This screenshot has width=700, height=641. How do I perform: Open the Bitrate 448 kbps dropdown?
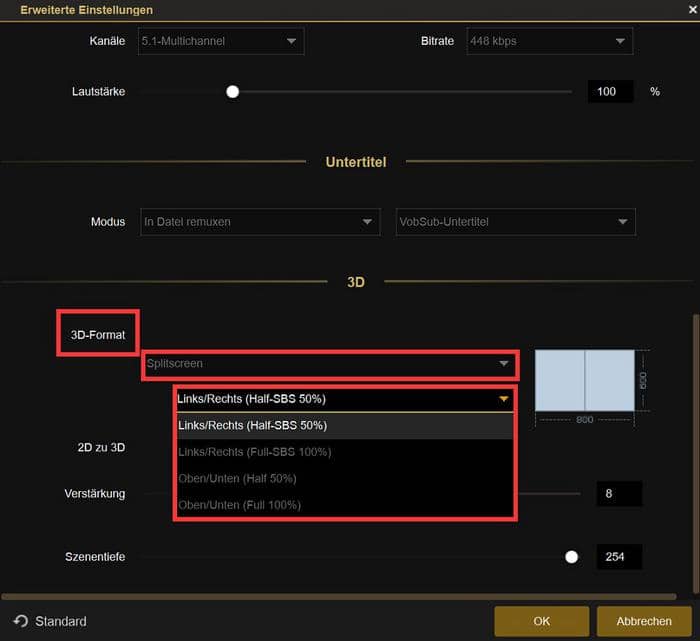(549, 41)
